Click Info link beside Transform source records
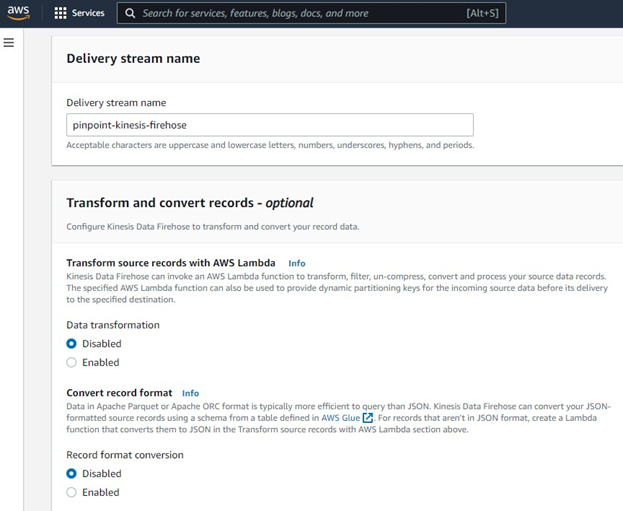This screenshot has width=623, height=511. click(x=296, y=263)
